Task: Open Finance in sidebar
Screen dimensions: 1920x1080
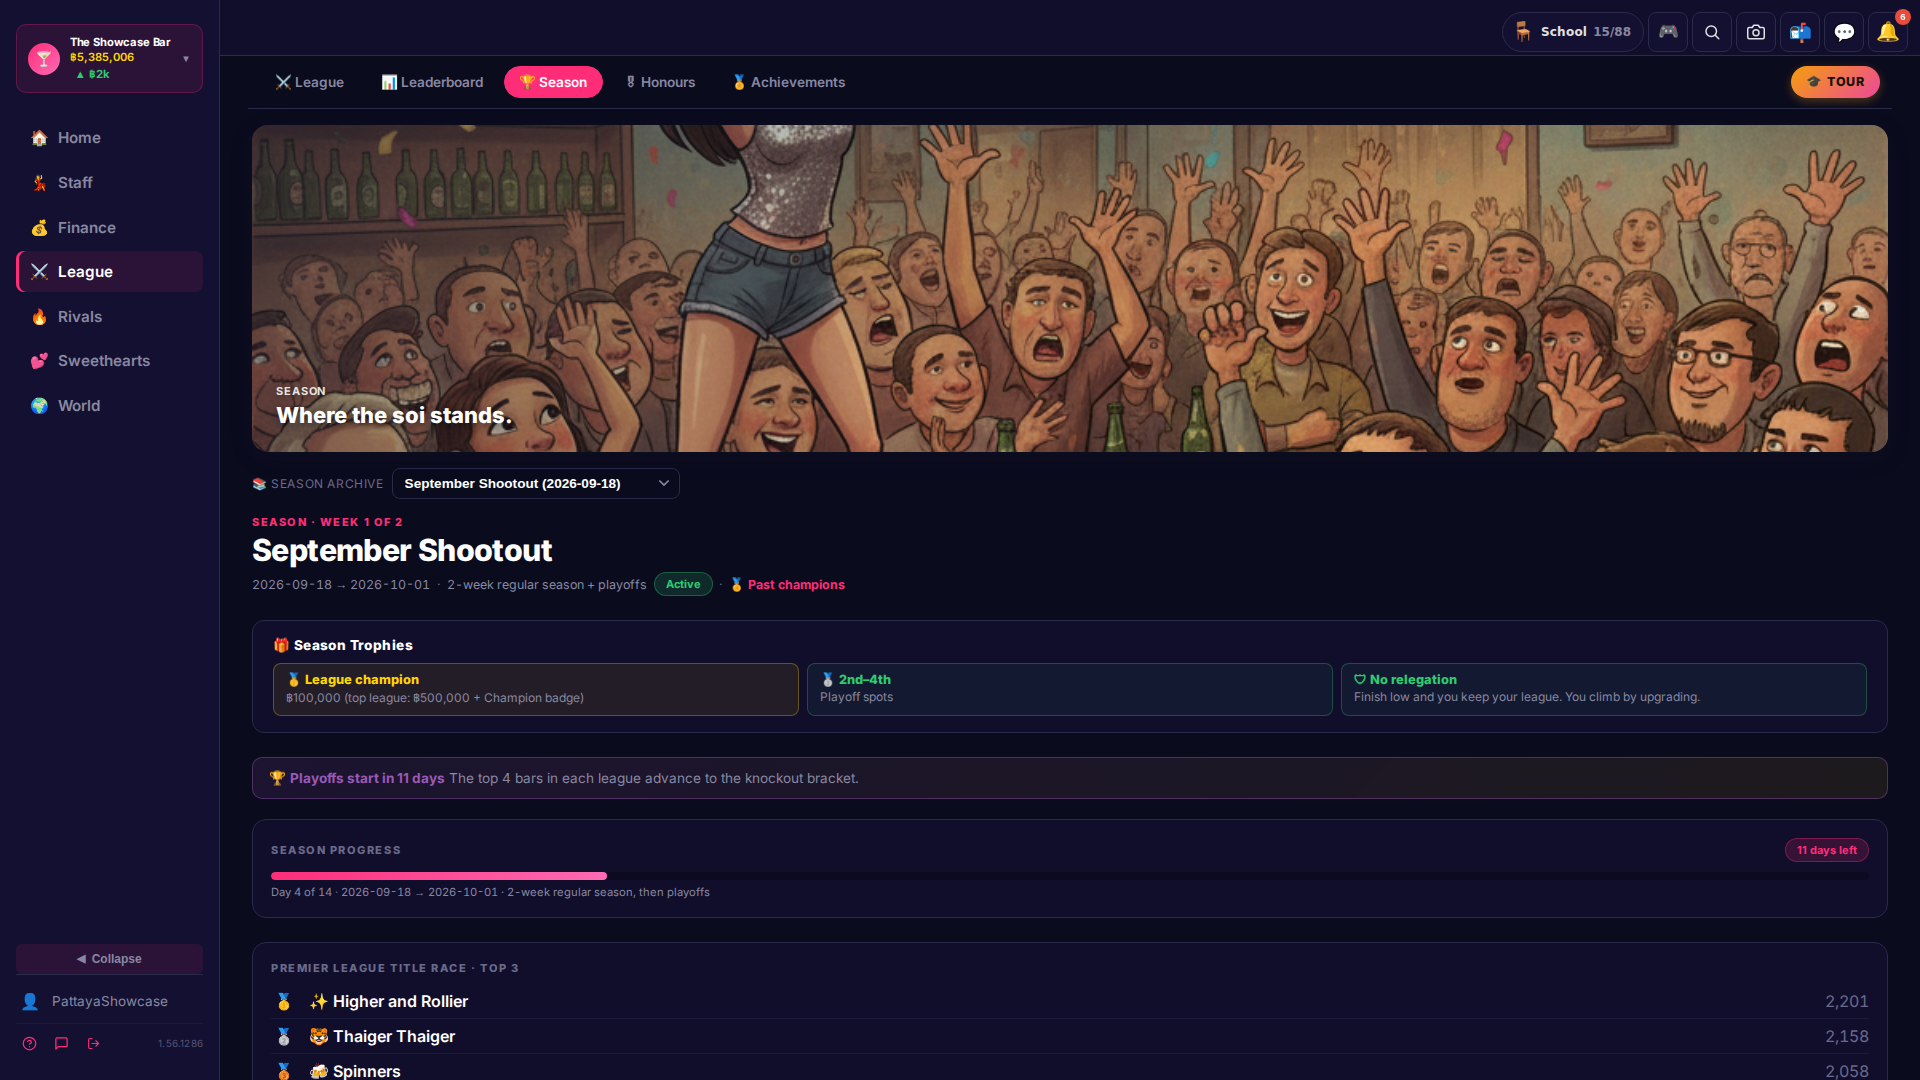Action: click(x=110, y=228)
